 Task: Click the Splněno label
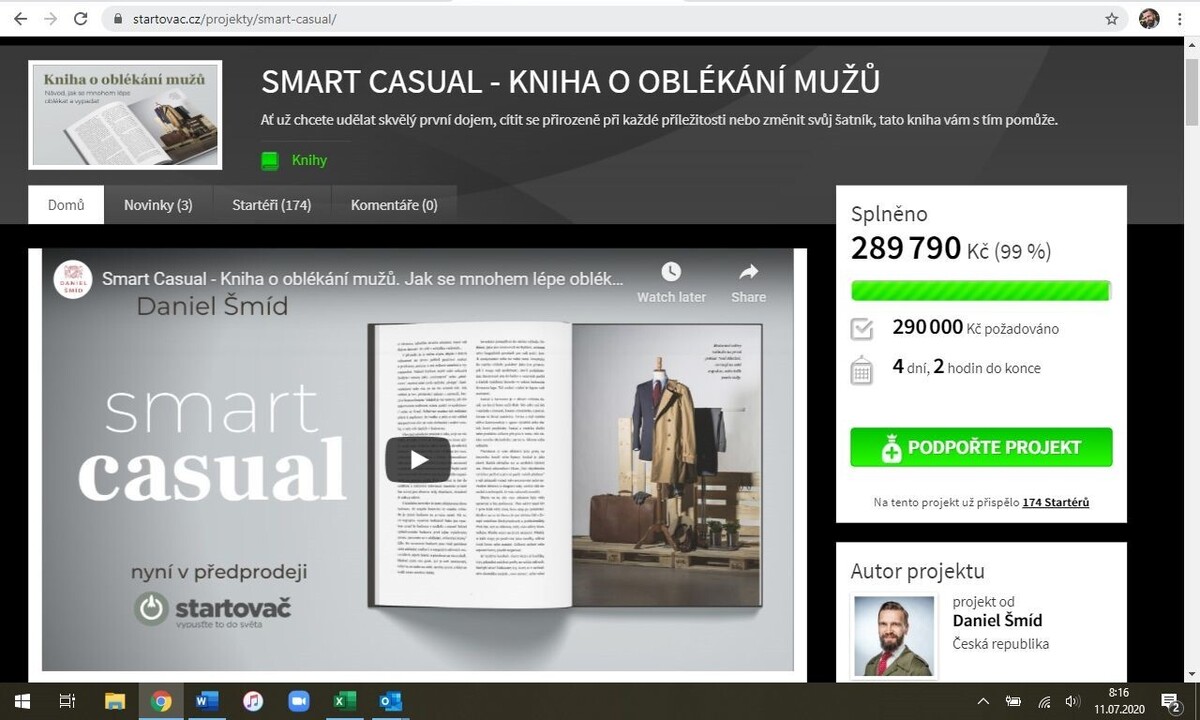tap(889, 214)
